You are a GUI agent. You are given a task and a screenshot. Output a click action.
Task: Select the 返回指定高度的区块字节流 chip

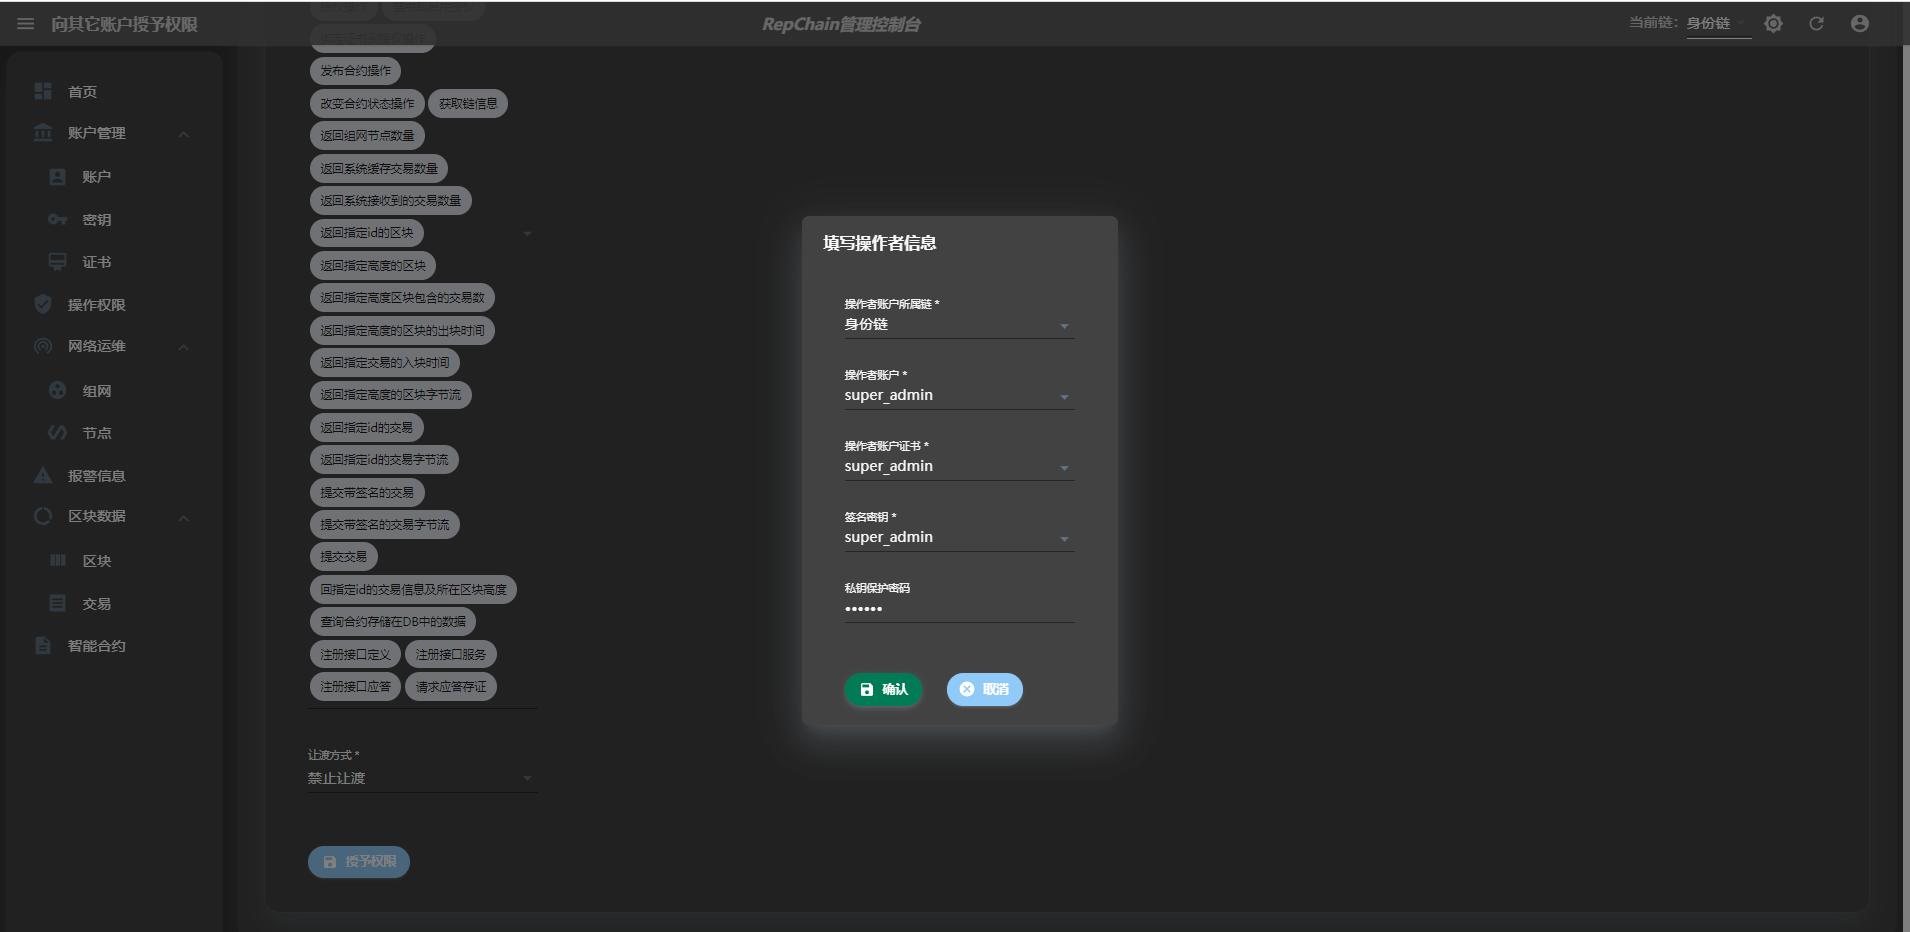click(x=391, y=395)
